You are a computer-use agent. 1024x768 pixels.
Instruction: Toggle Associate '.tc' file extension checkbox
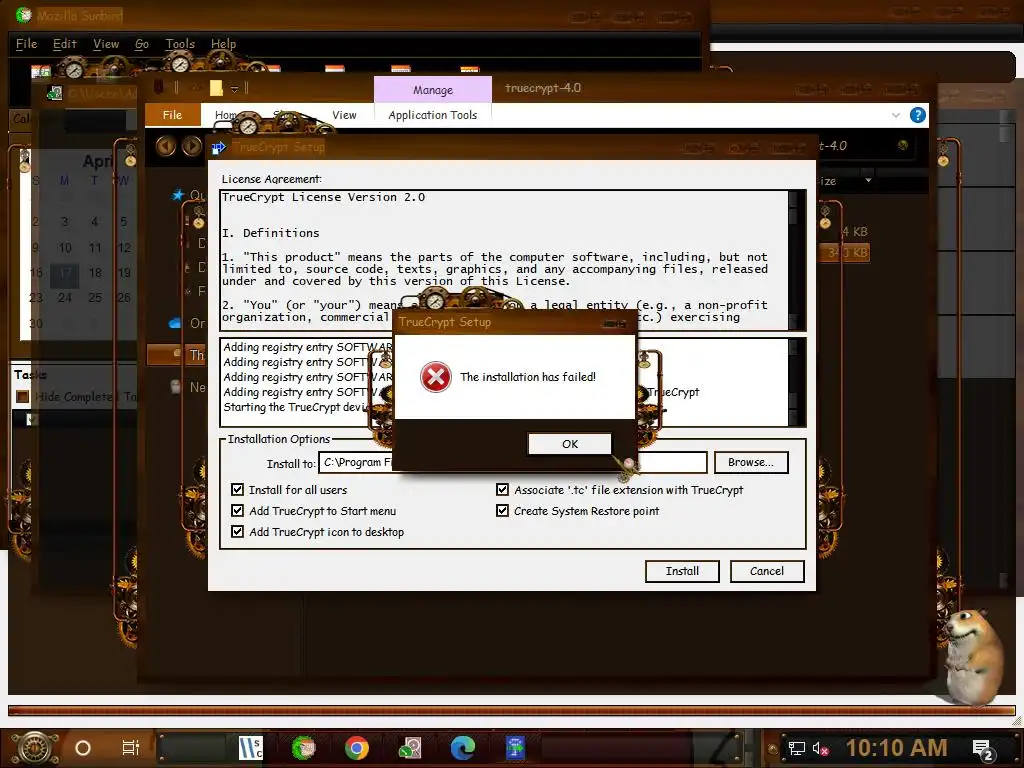(502, 490)
